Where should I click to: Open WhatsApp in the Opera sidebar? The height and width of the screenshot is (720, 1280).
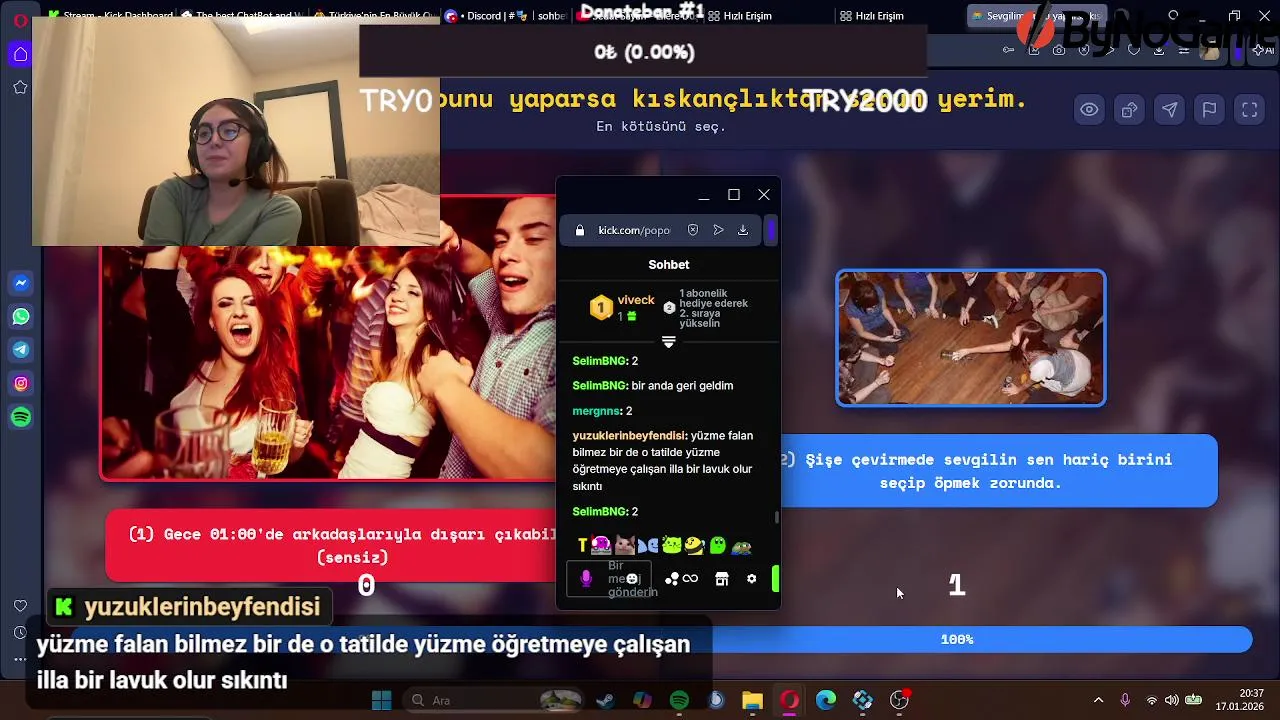coord(21,317)
